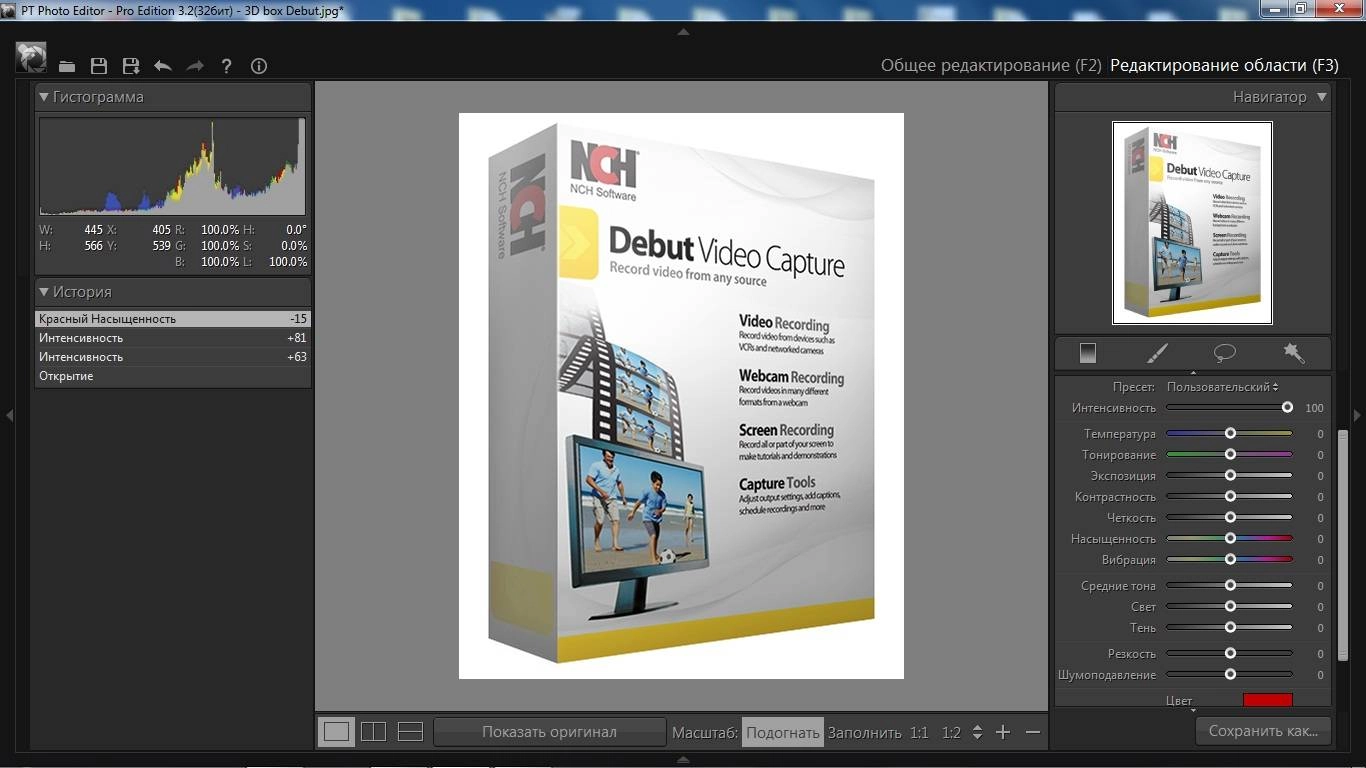The height and width of the screenshot is (768, 1366).
Task: Click the Save As floppy-with-arrow icon
Action: point(131,66)
